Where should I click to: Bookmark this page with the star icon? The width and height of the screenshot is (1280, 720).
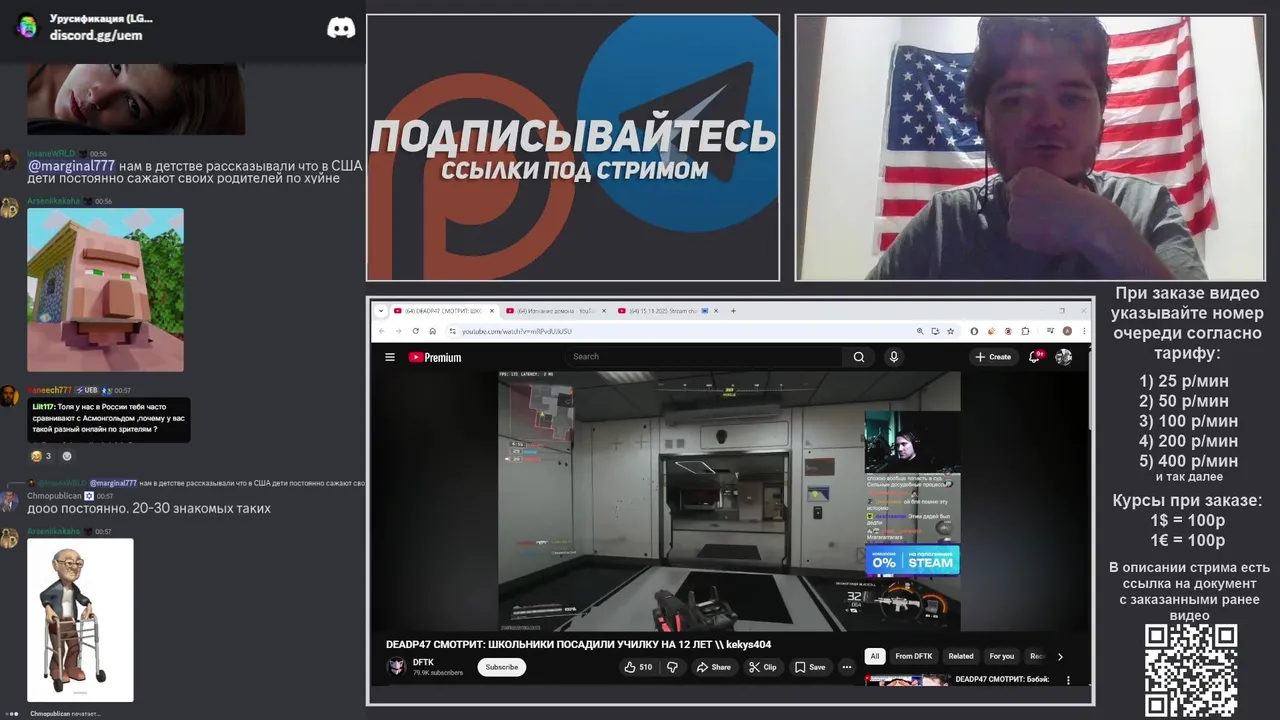[951, 331]
